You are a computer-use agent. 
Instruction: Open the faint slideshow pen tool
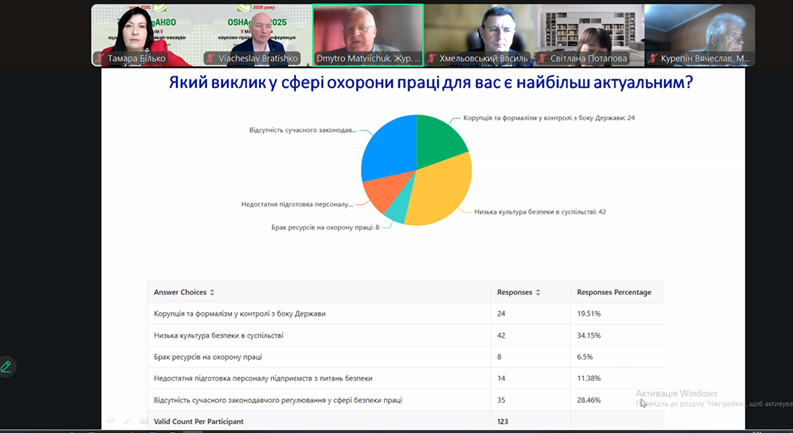pos(127,420)
